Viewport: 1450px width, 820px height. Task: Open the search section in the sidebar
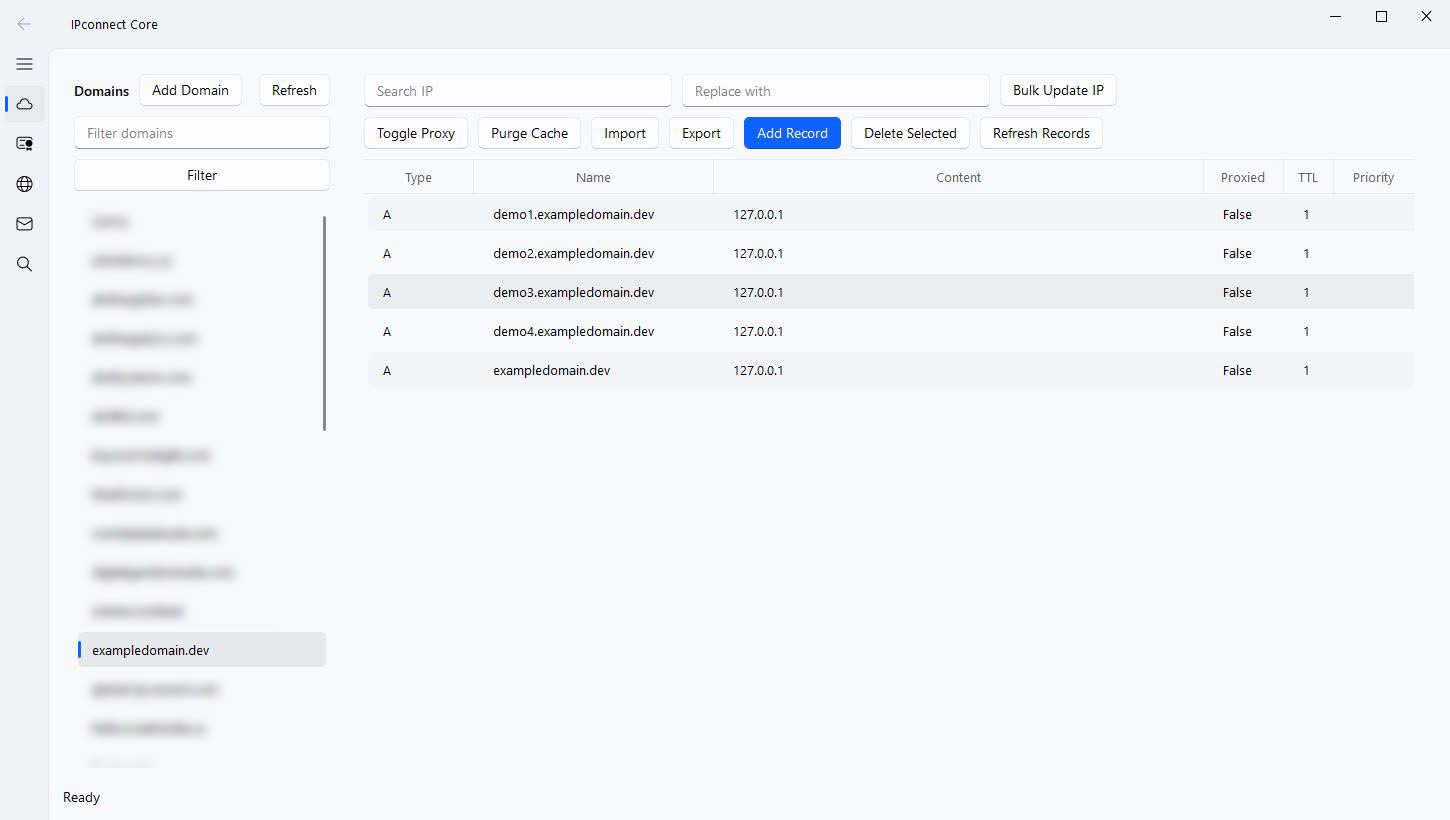[x=24, y=263]
